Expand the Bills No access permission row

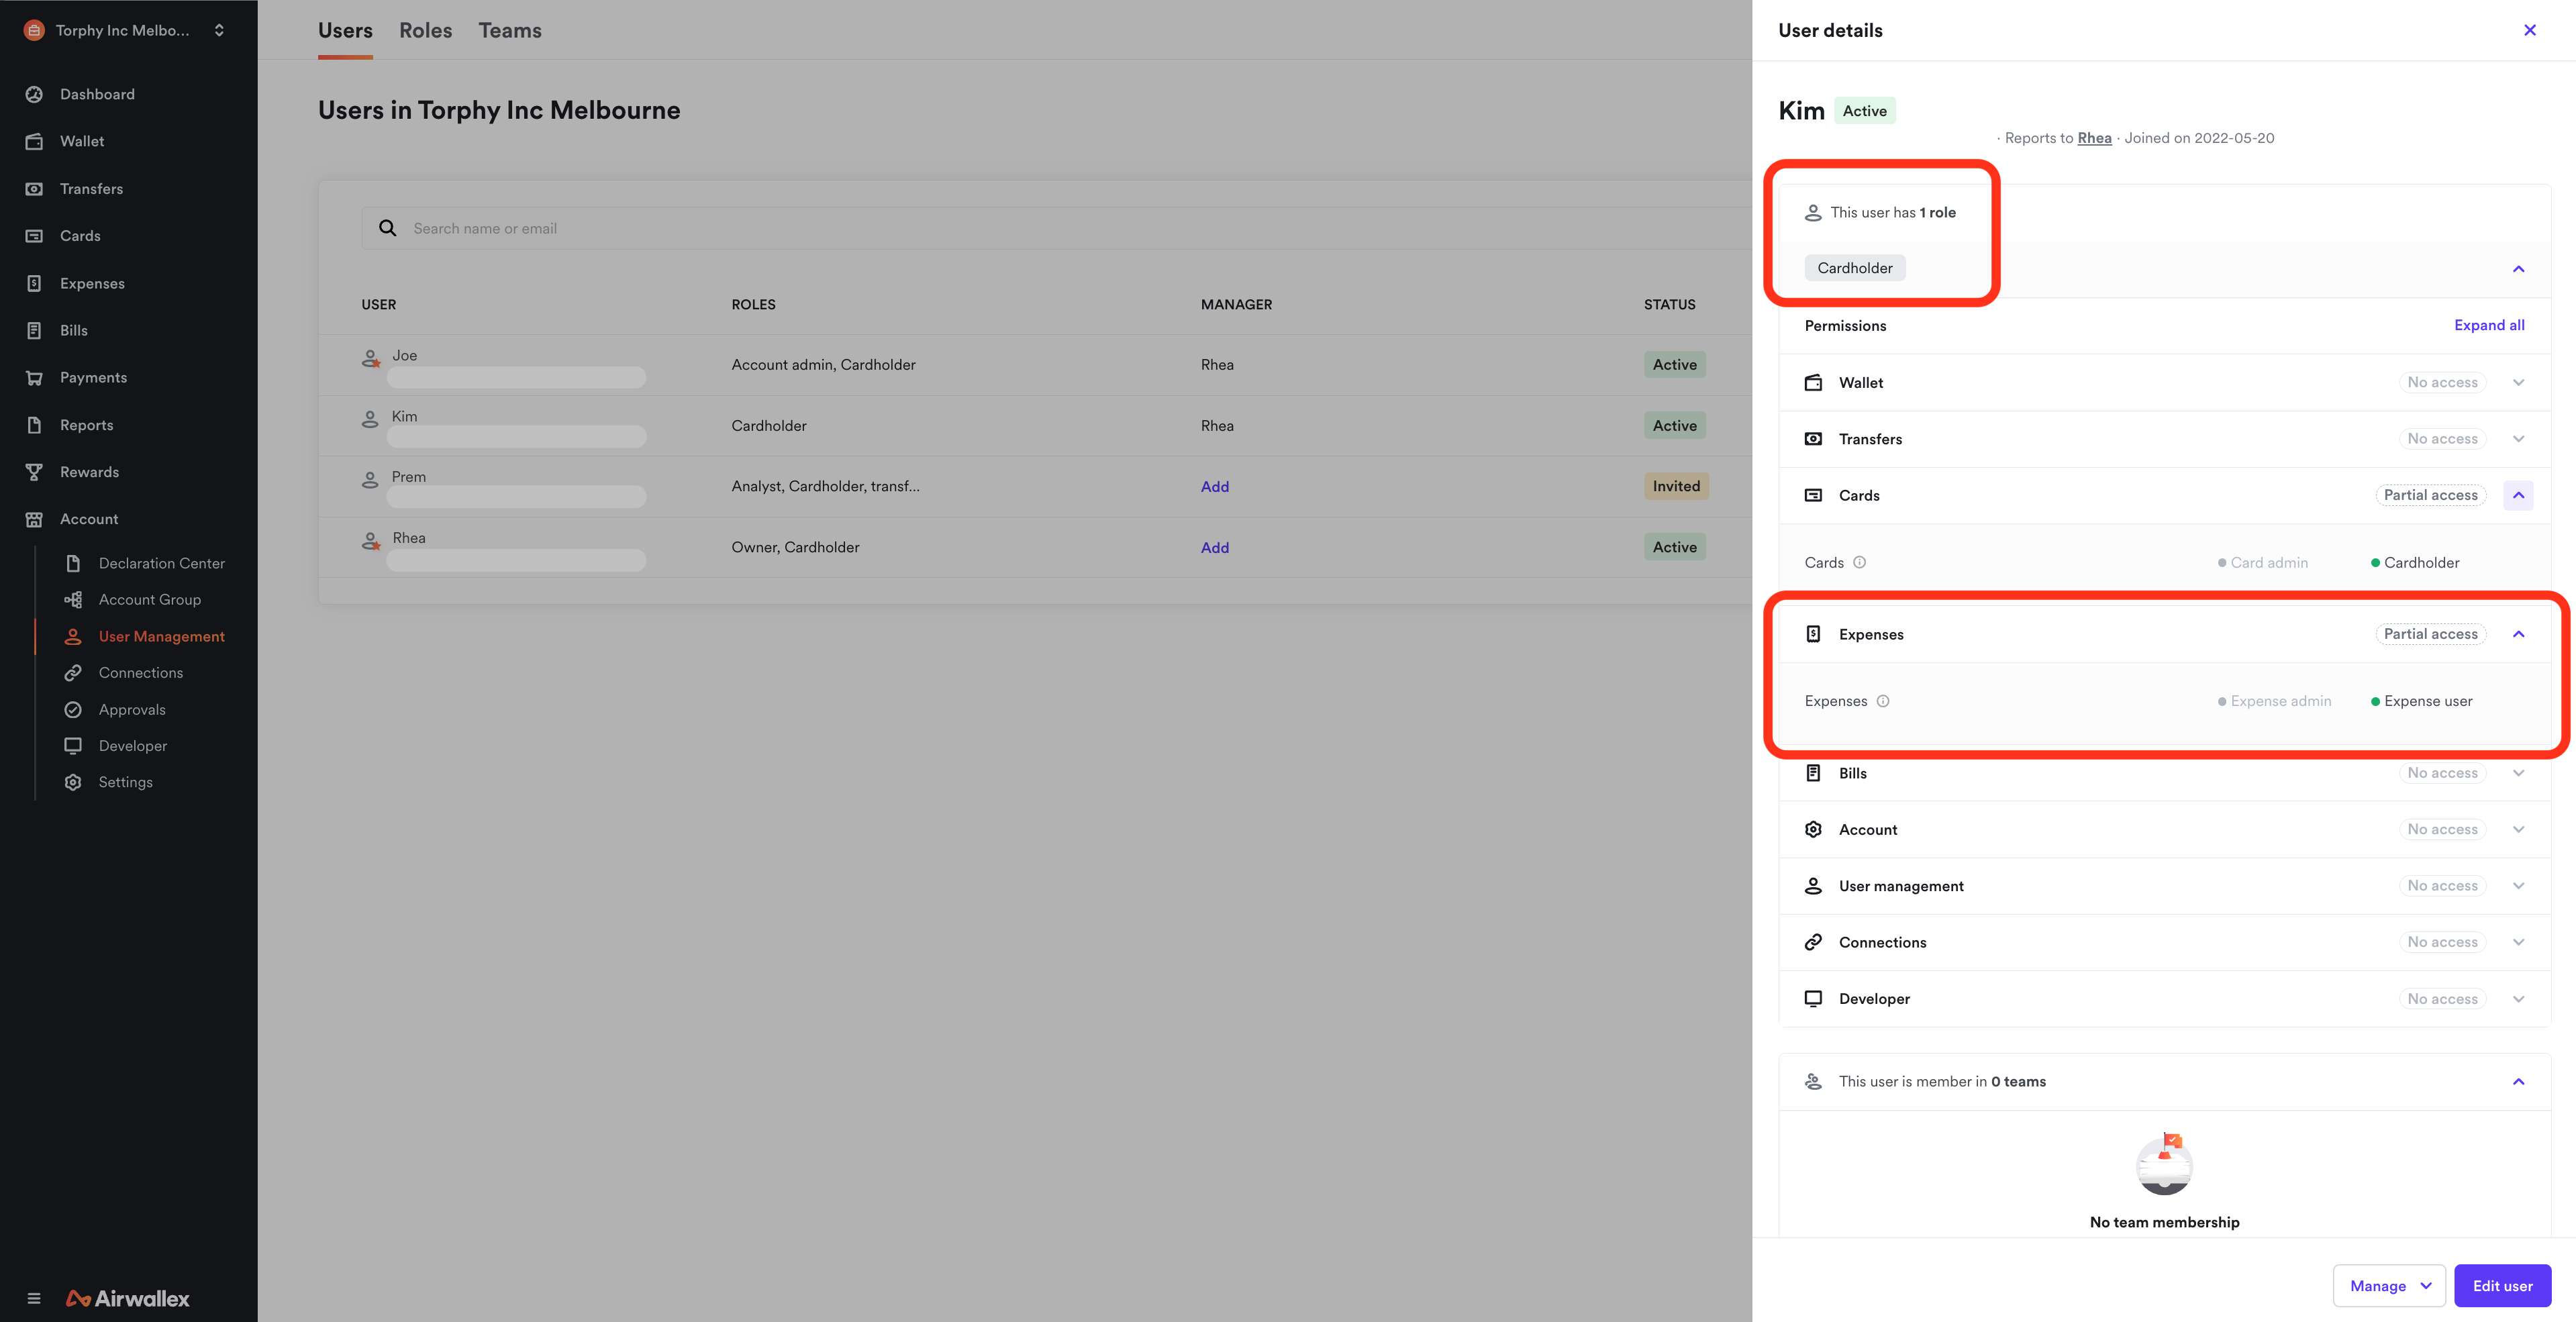tap(2518, 772)
